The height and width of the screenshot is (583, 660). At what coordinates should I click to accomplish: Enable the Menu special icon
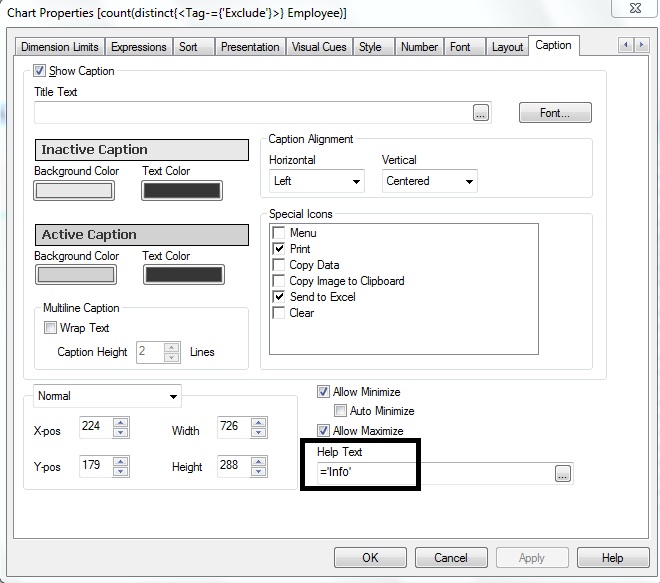[279, 233]
